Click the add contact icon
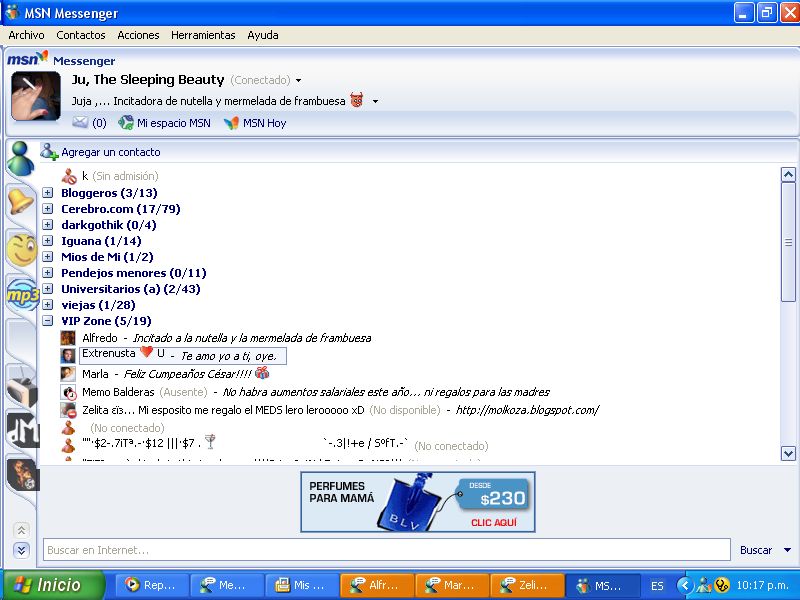This screenshot has width=800, height=600. point(49,152)
